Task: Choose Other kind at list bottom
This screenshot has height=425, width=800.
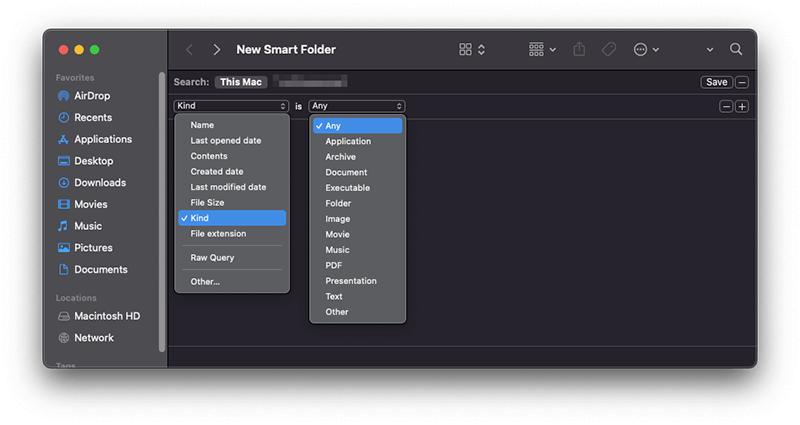Action: pyautogui.click(x=358, y=312)
